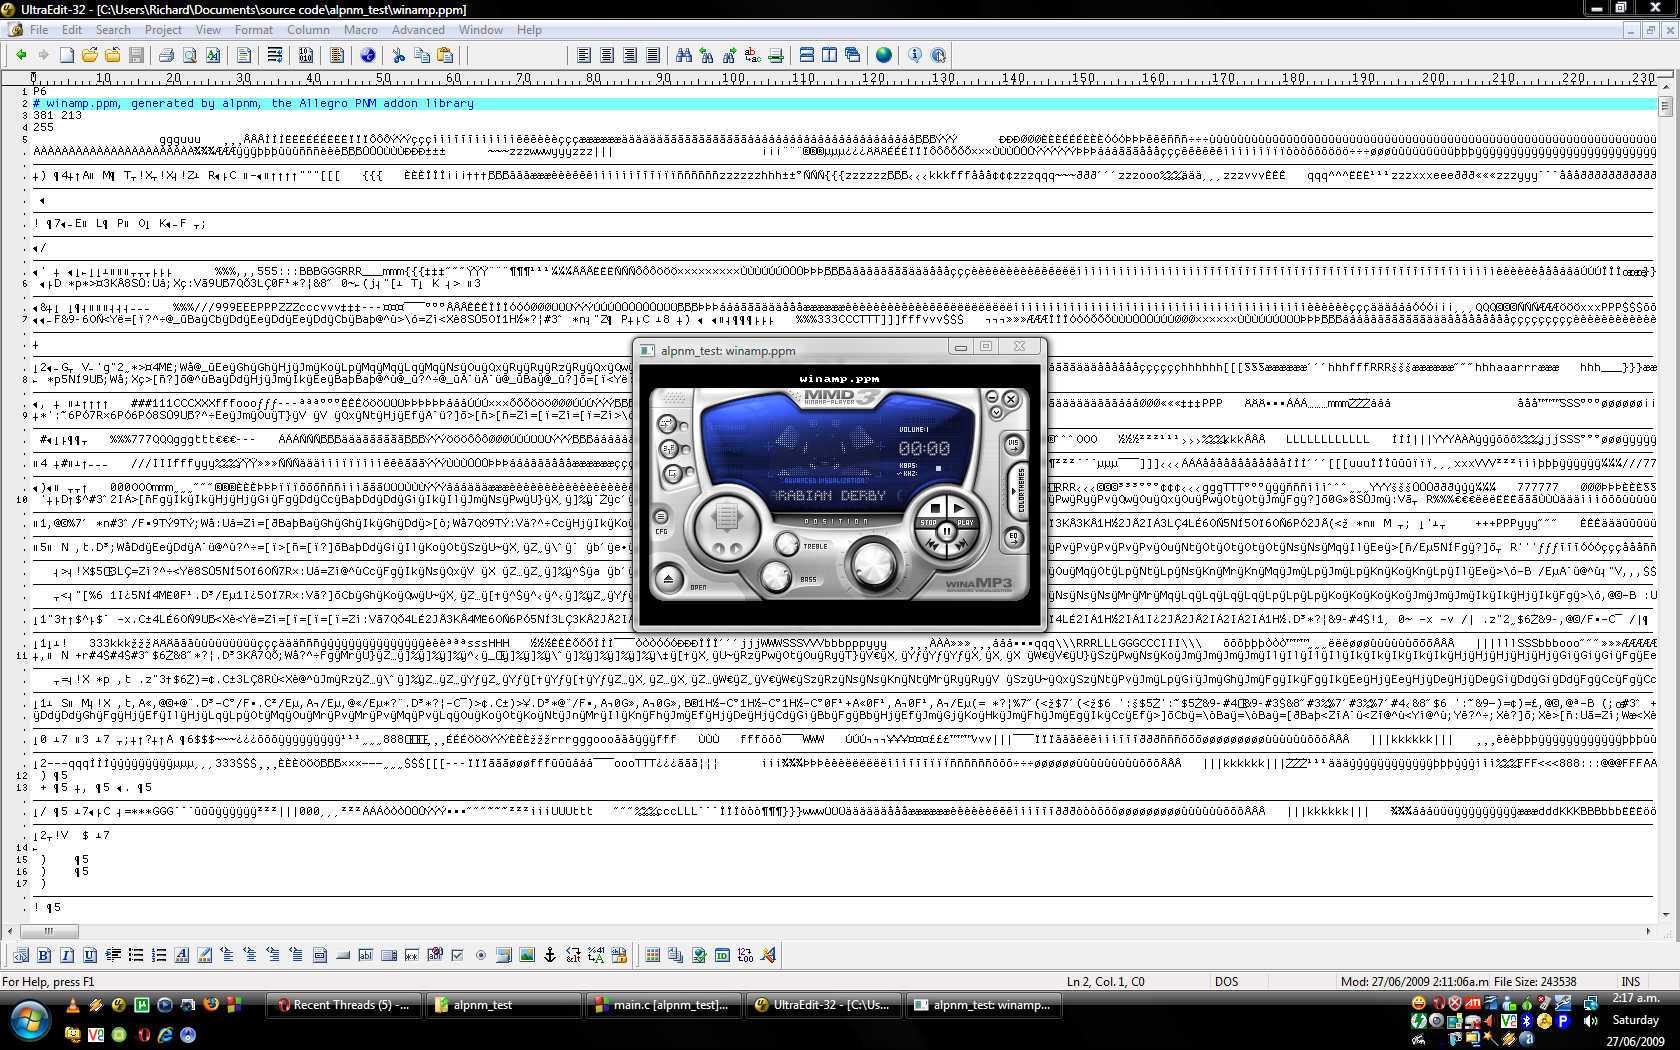Image resolution: width=1680 pixels, height=1050 pixels.
Task: Create a new file with toolbar icon
Action: click(x=67, y=55)
